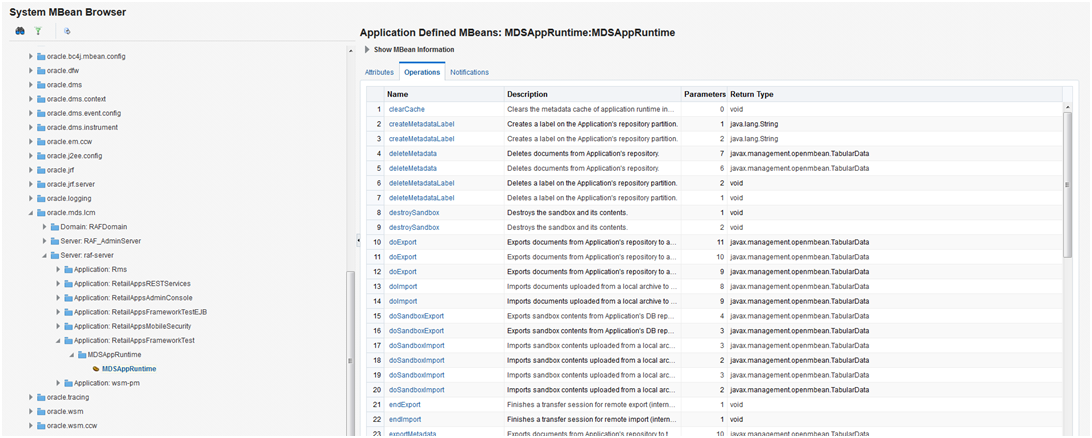Click 'Destroys the sandbox and its contents.' in row 8
Screen dimensions: 1092x438
568,212
